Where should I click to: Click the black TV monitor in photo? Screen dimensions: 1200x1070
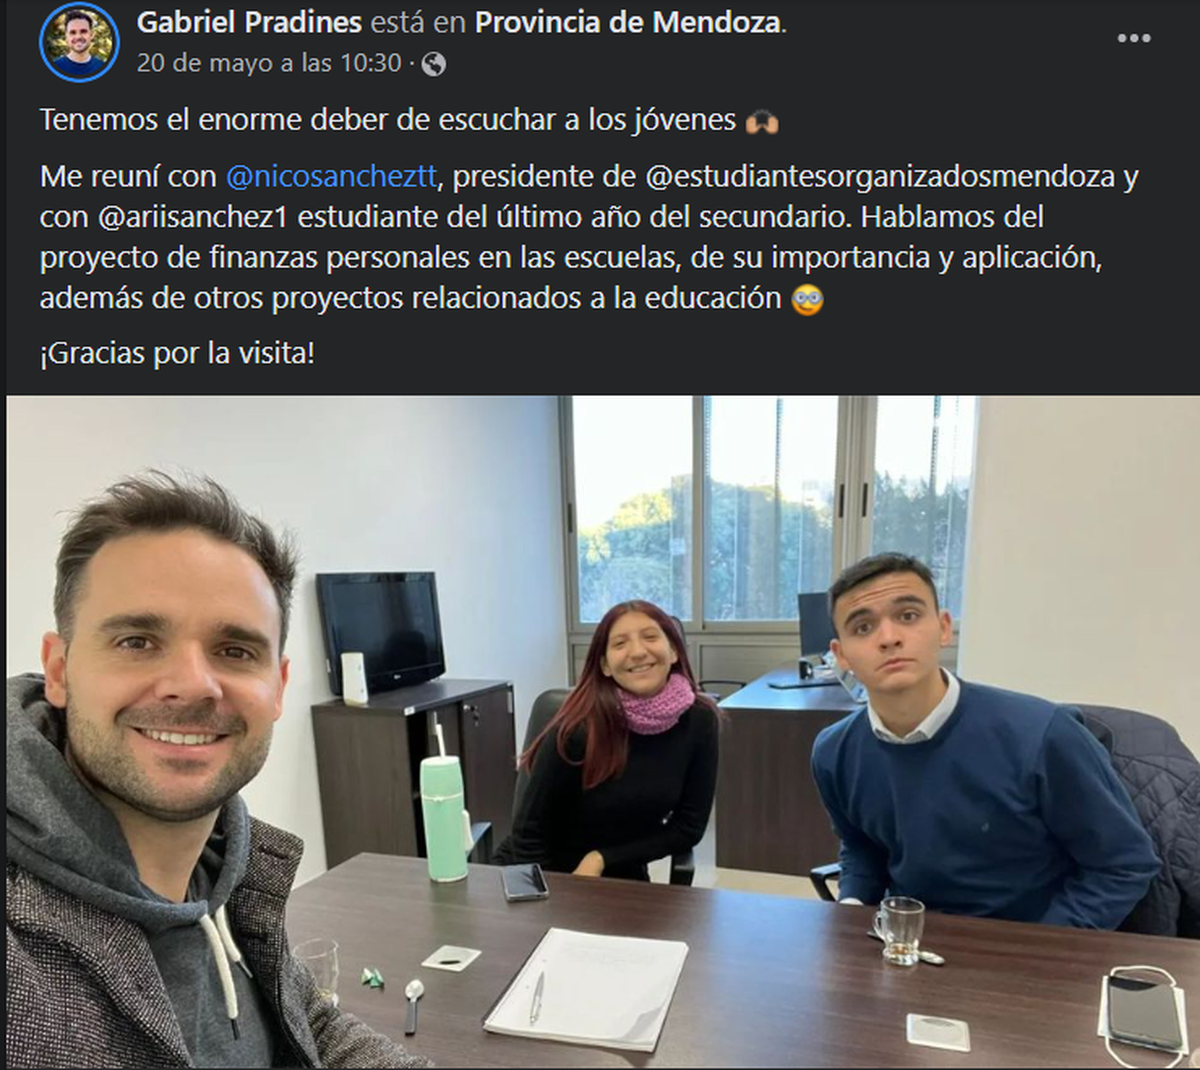pyautogui.click(x=382, y=630)
